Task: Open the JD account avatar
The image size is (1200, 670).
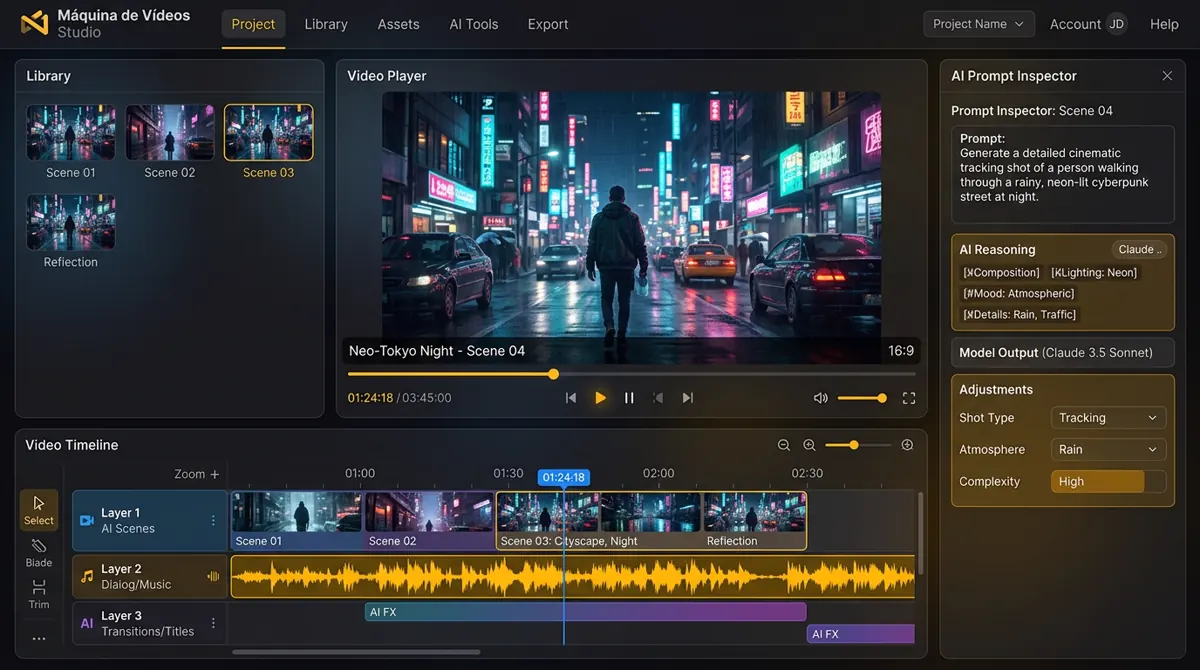Action: click(1116, 24)
